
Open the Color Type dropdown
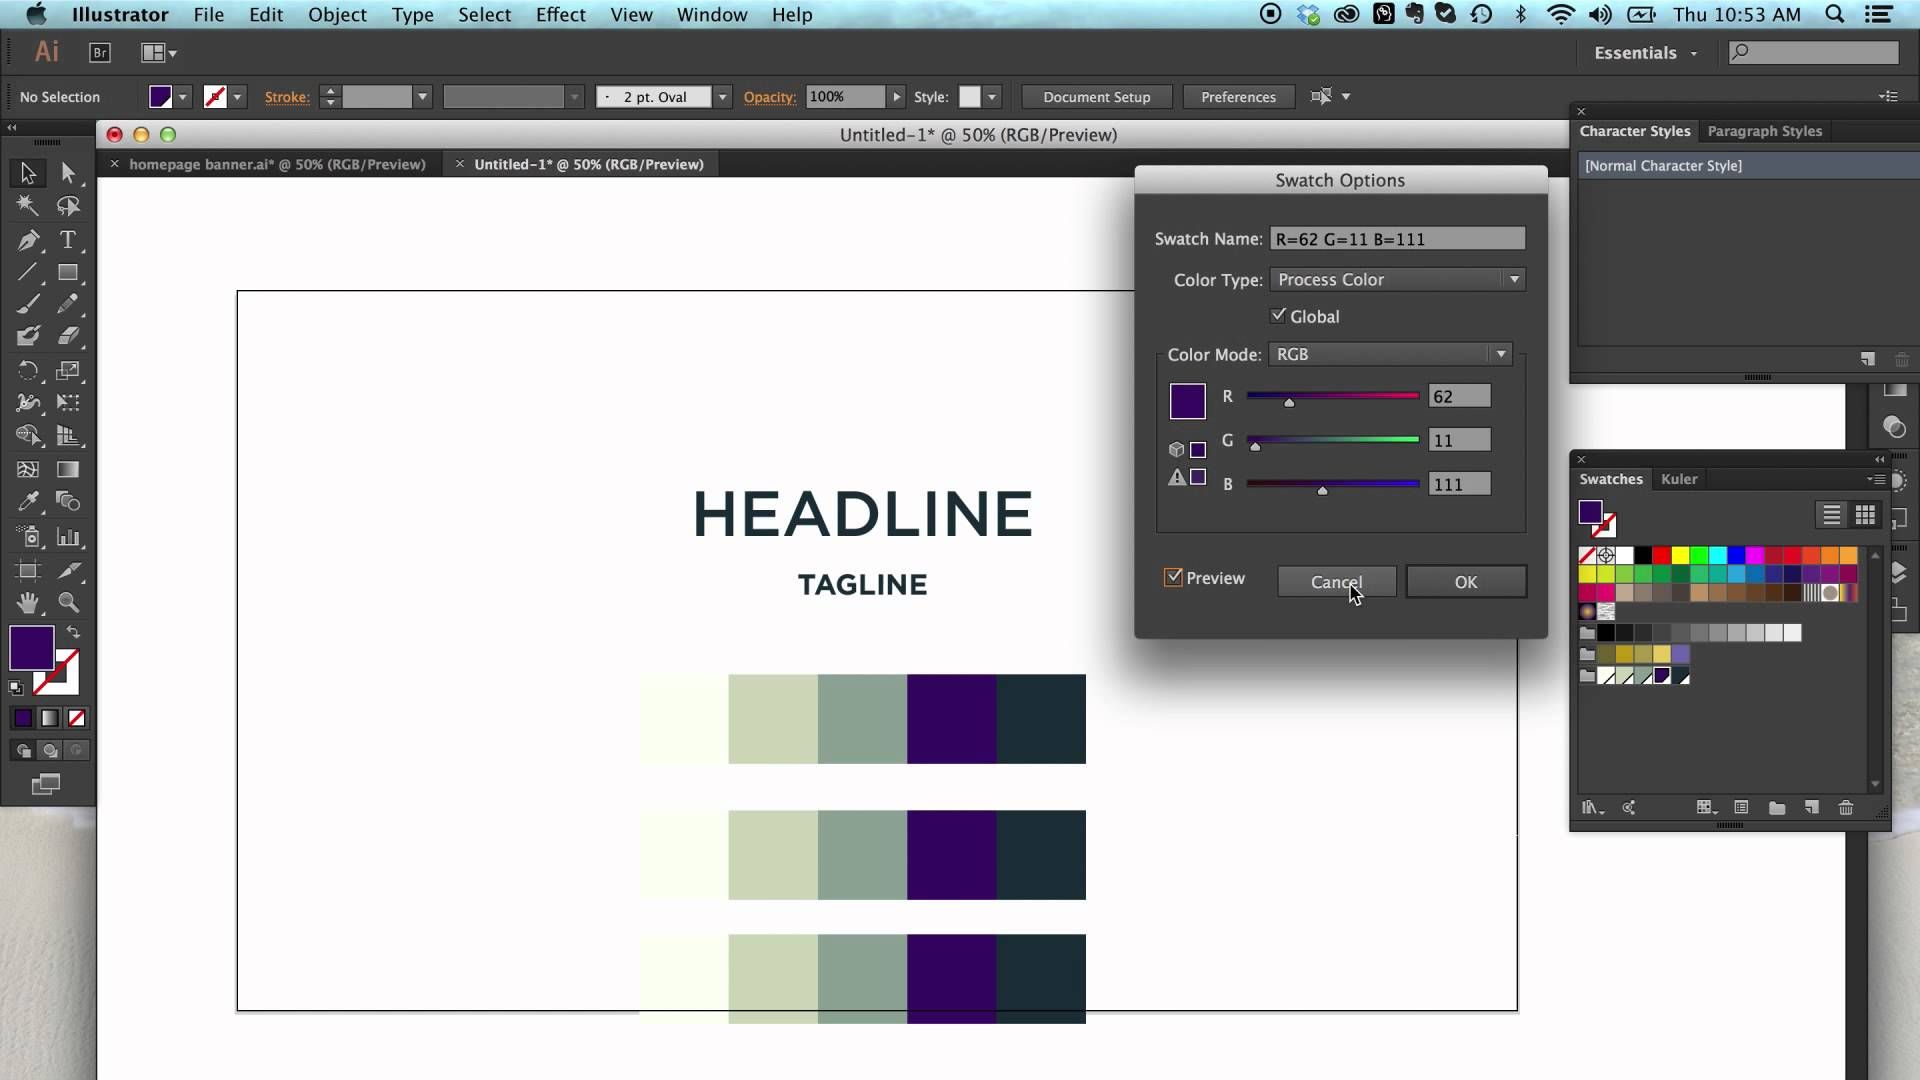coord(1397,280)
